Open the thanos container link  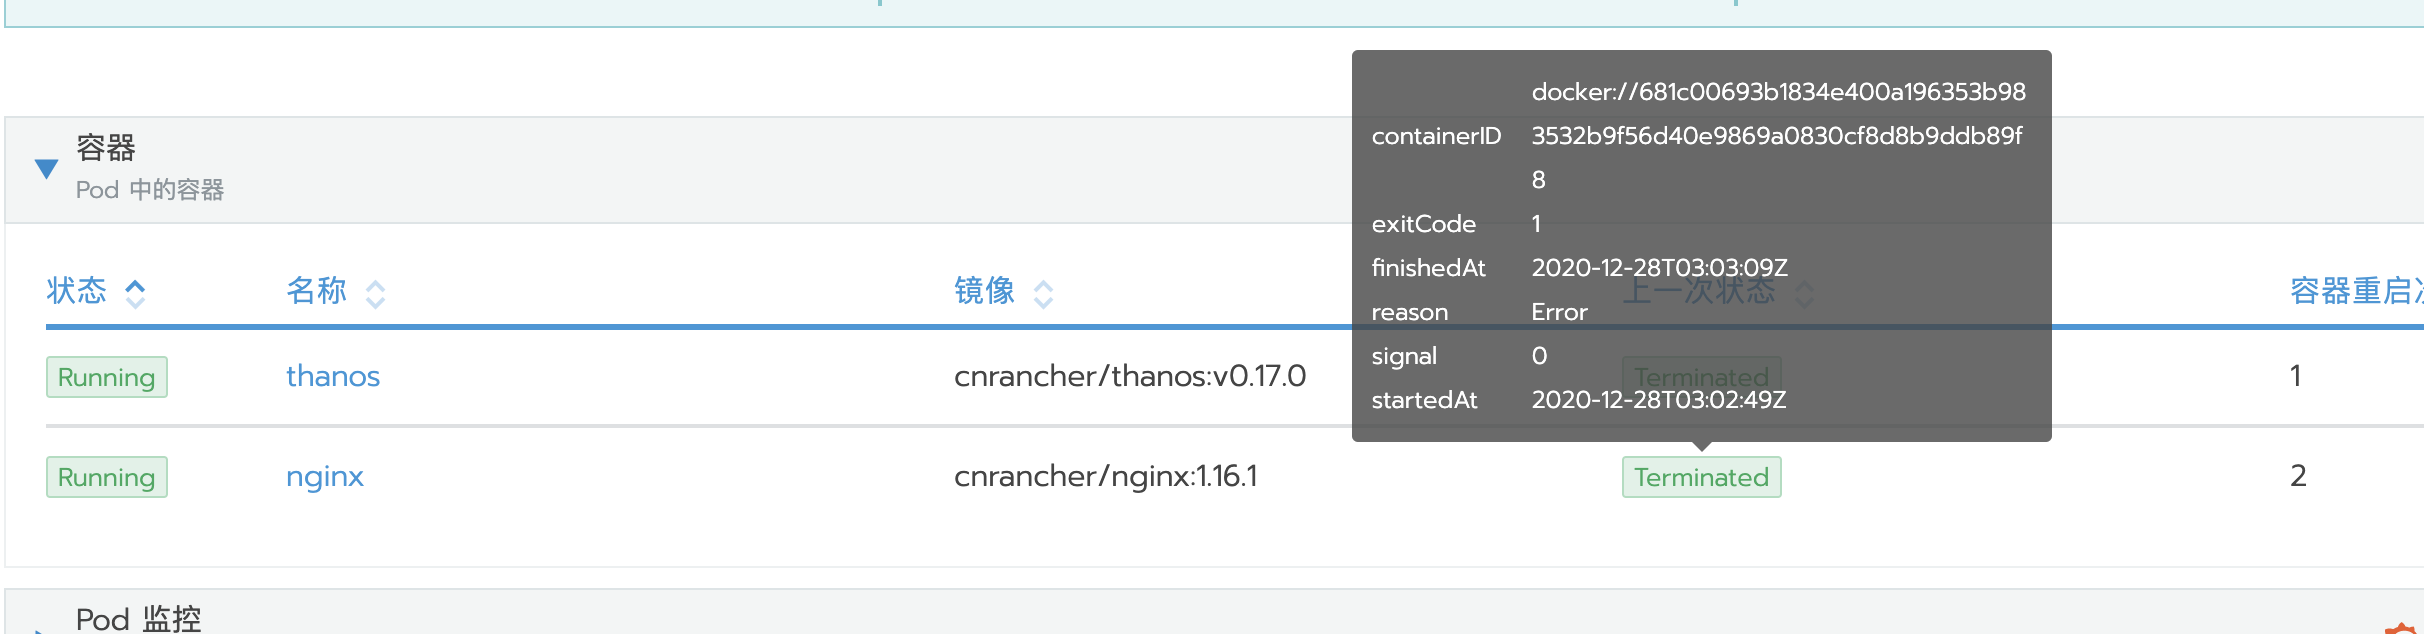(333, 376)
